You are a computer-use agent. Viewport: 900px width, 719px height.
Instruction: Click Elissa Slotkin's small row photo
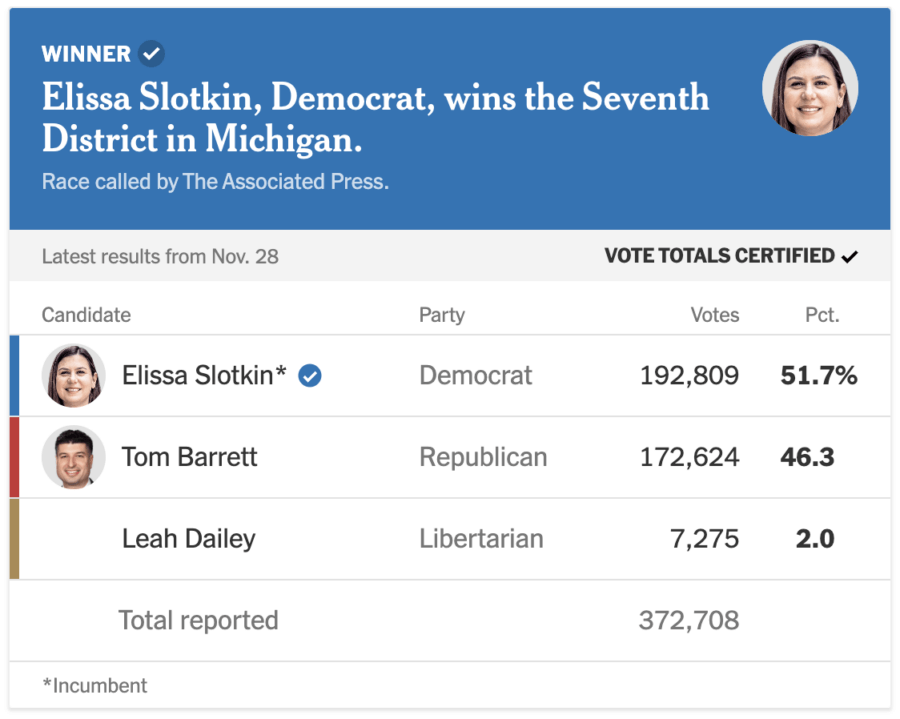[73, 376]
